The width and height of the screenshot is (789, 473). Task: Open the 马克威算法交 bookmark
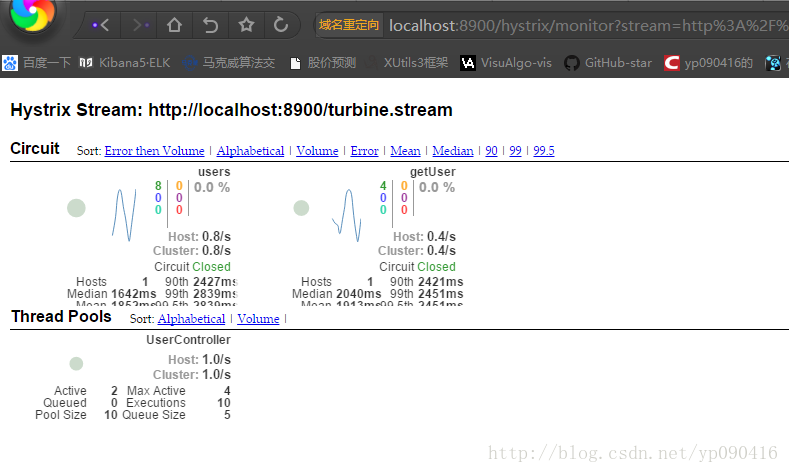point(229,63)
